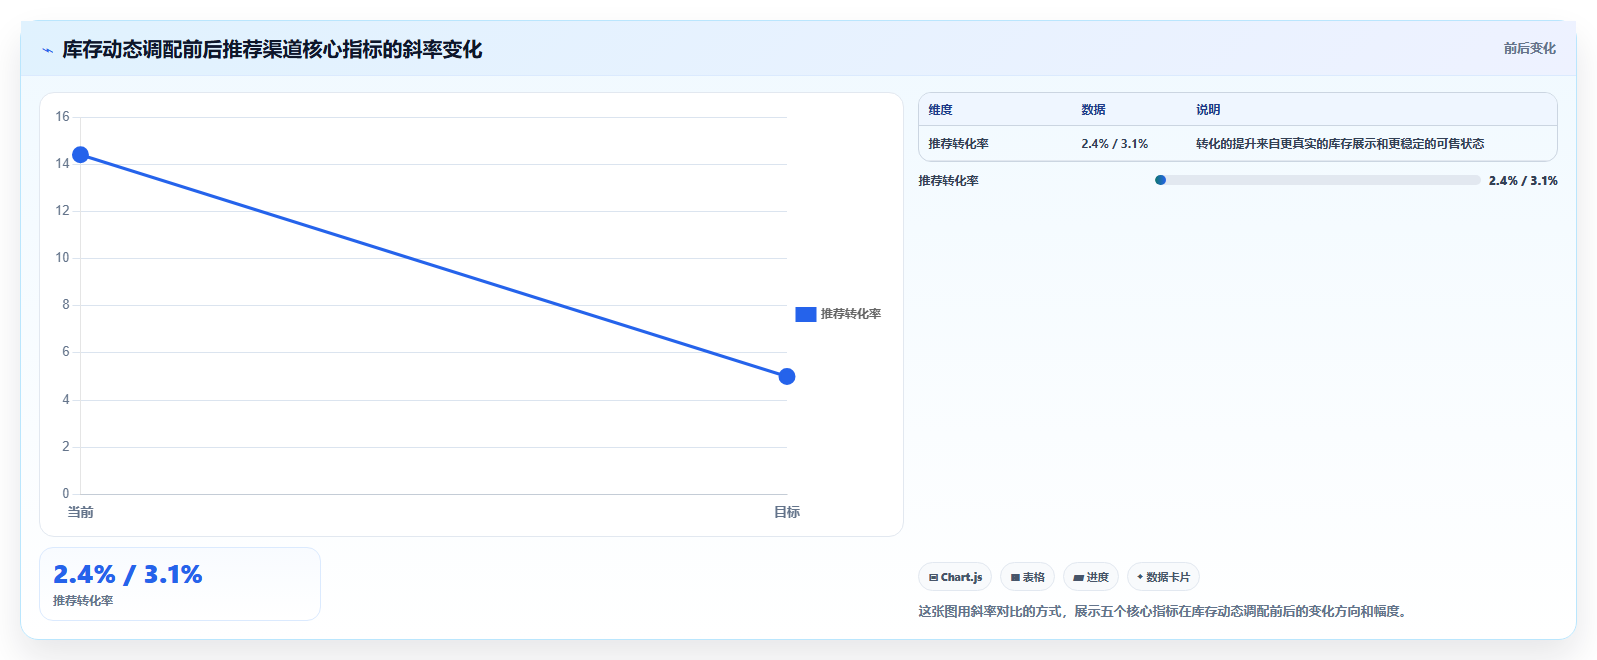Toggle the 推荐转化率 legend swatch

(805, 314)
